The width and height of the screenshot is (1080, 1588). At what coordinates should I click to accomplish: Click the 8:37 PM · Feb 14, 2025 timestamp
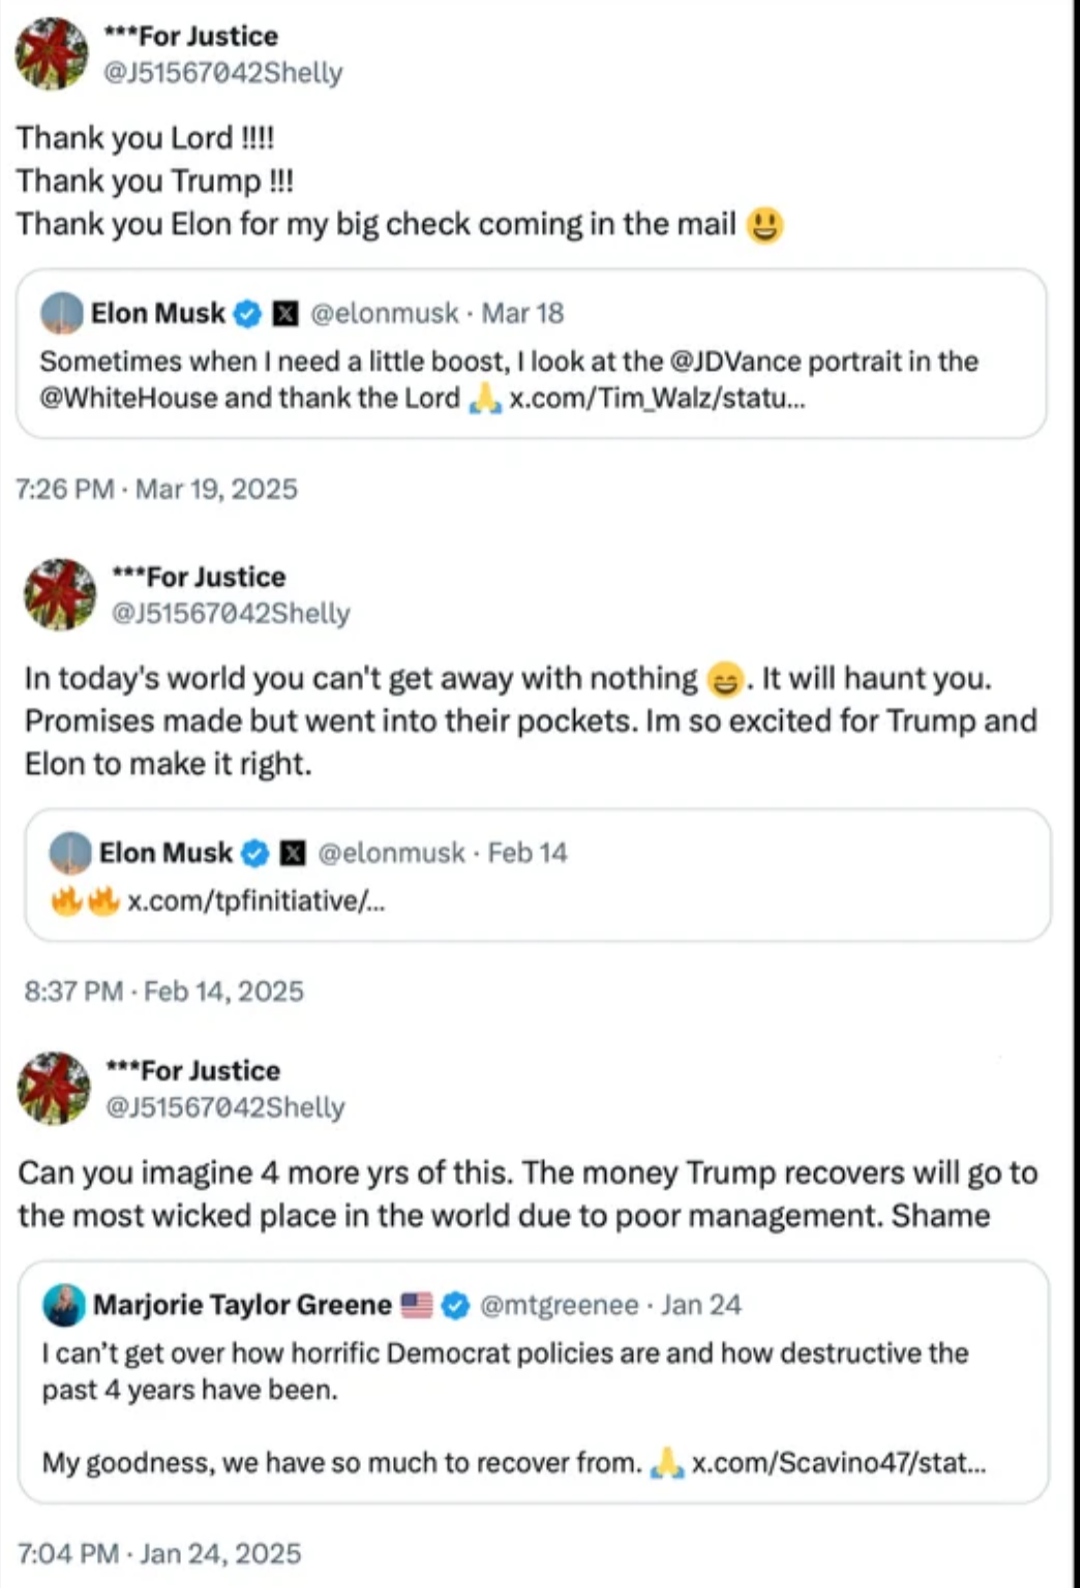coord(164,991)
